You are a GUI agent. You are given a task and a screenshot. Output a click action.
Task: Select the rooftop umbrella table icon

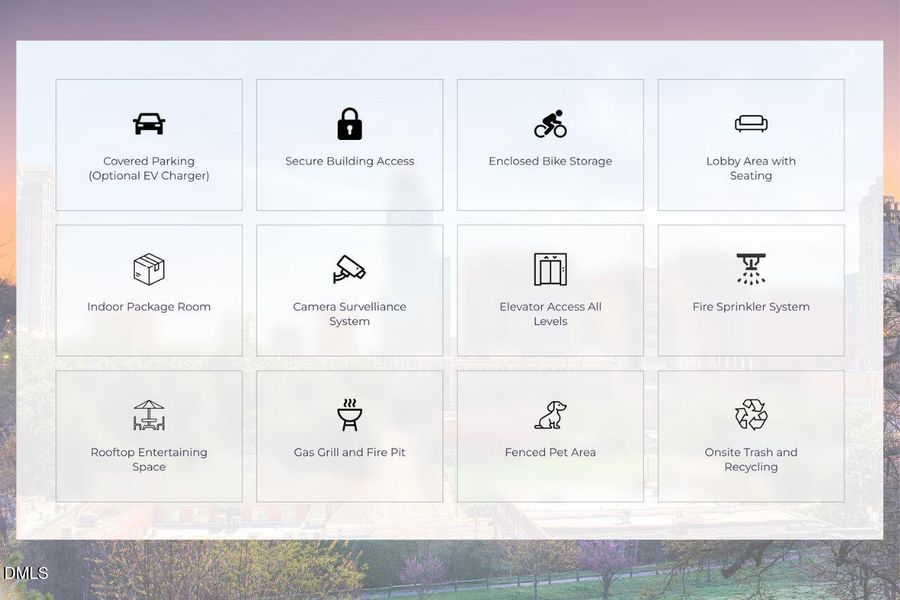tap(149, 415)
